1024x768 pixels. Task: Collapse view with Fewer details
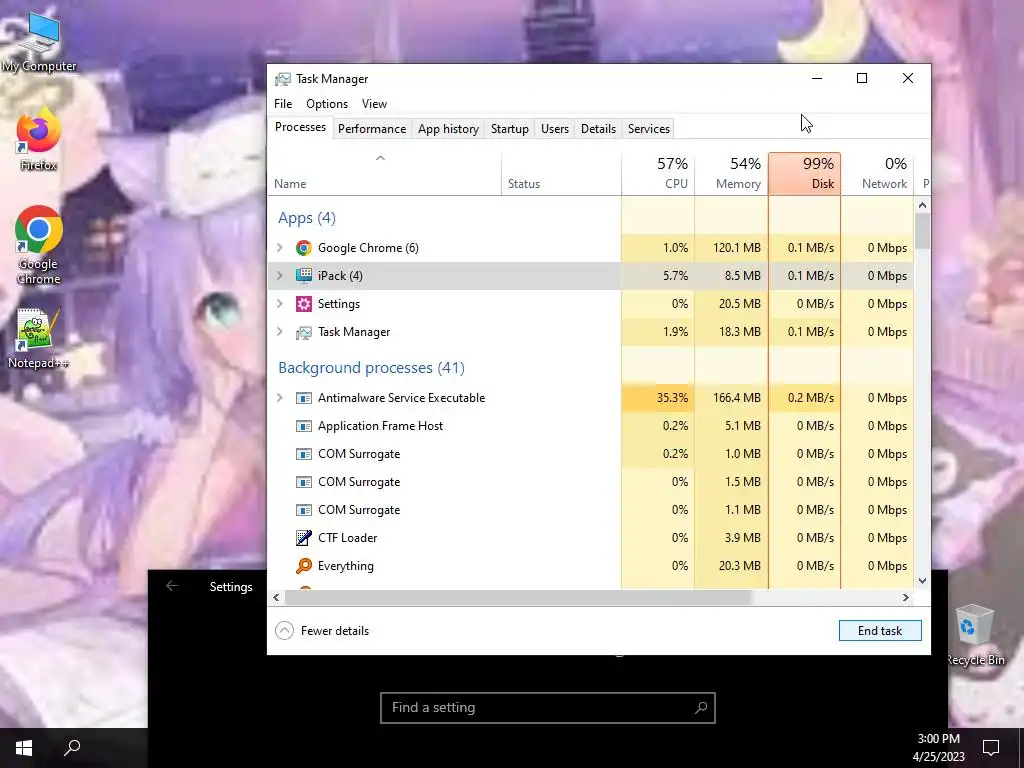click(323, 631)
